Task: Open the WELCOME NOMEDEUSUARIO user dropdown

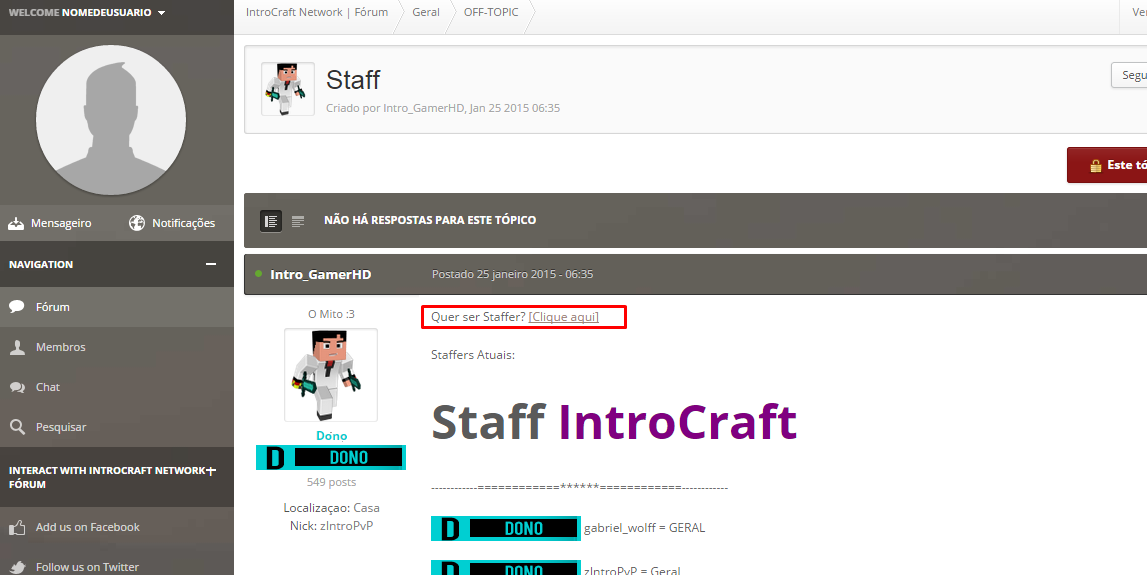Action: point(87,12)
